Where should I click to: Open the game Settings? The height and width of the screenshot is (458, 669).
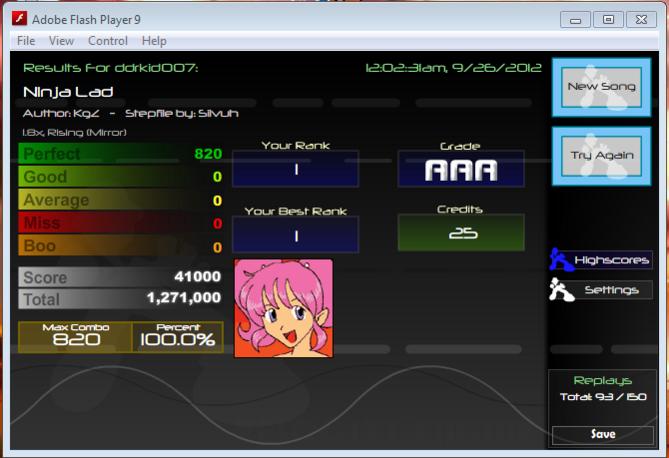pyautogui.click(x=611, y=290)
